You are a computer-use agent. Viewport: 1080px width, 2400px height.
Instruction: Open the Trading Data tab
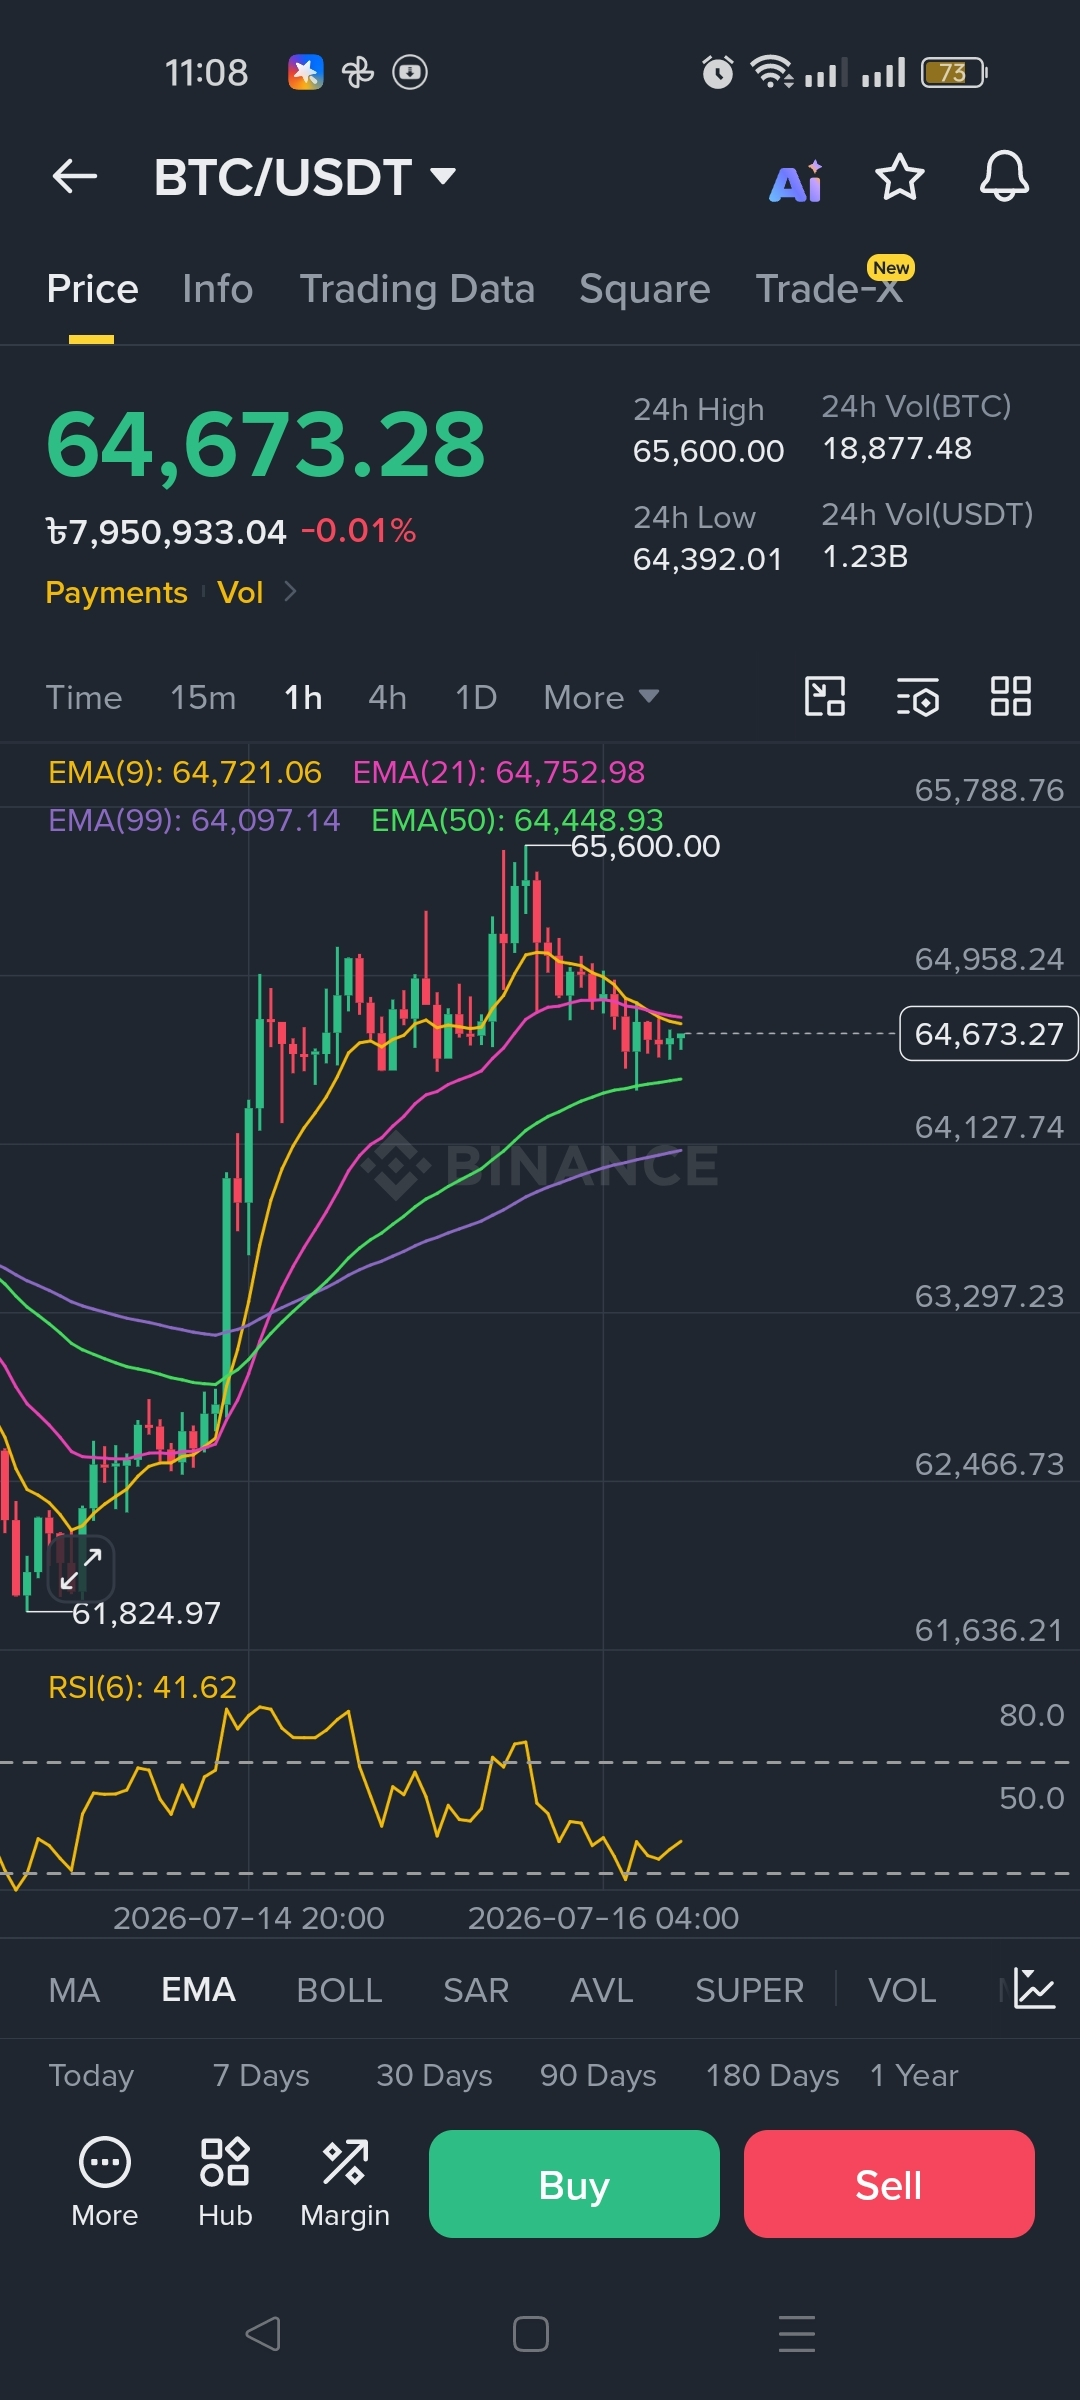pos(417,289)
